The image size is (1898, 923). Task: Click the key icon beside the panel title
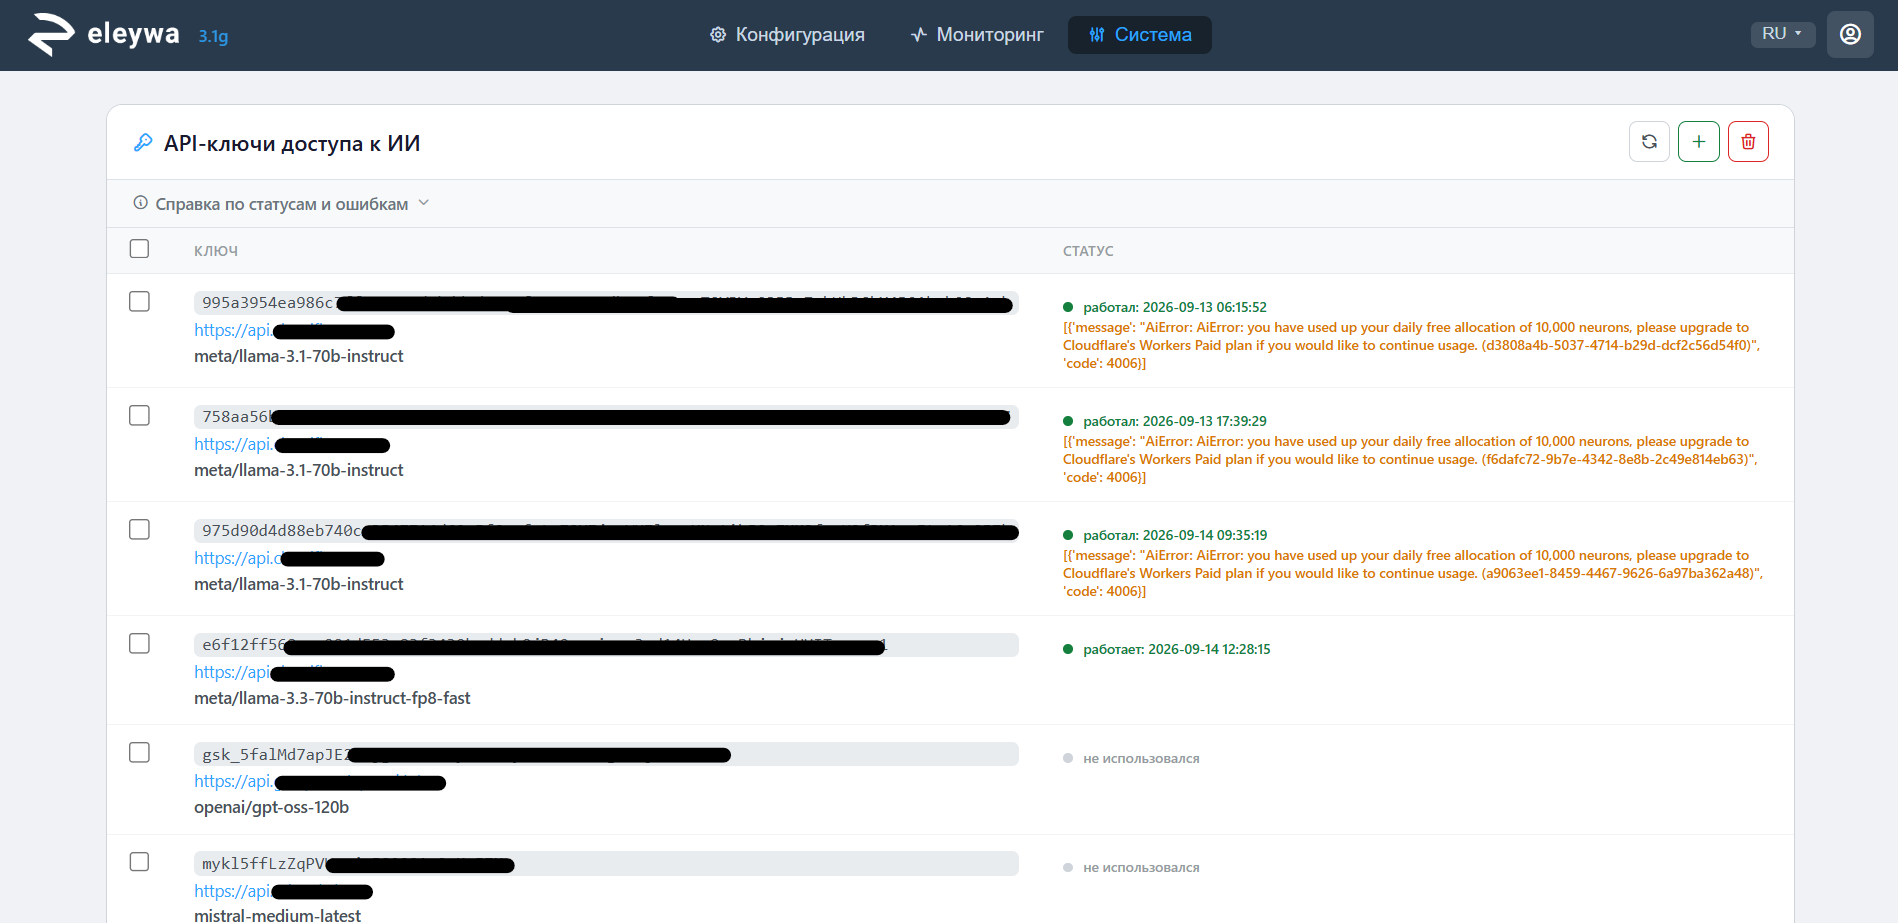click(143, 143)
